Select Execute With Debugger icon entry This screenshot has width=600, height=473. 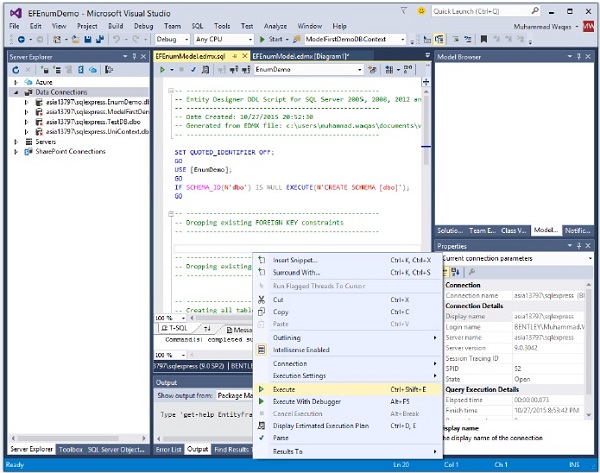coord(263,401)
